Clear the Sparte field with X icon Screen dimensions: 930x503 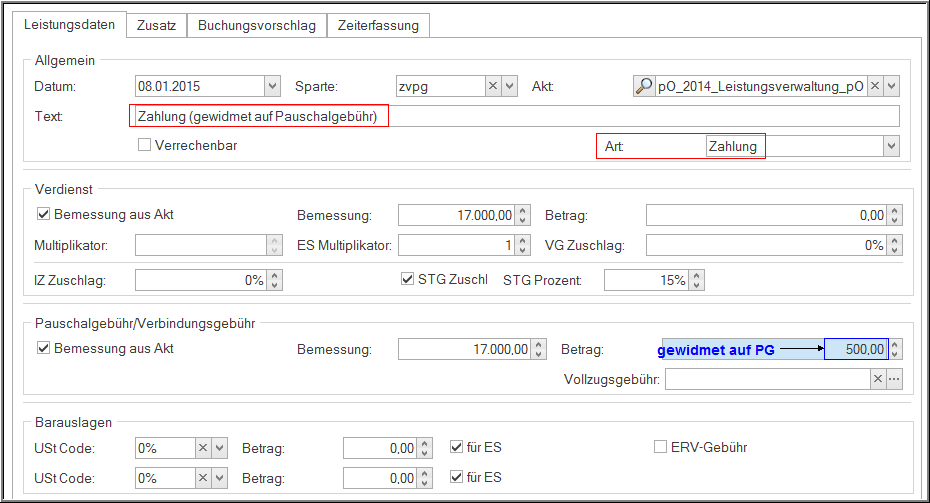point(493,87)
